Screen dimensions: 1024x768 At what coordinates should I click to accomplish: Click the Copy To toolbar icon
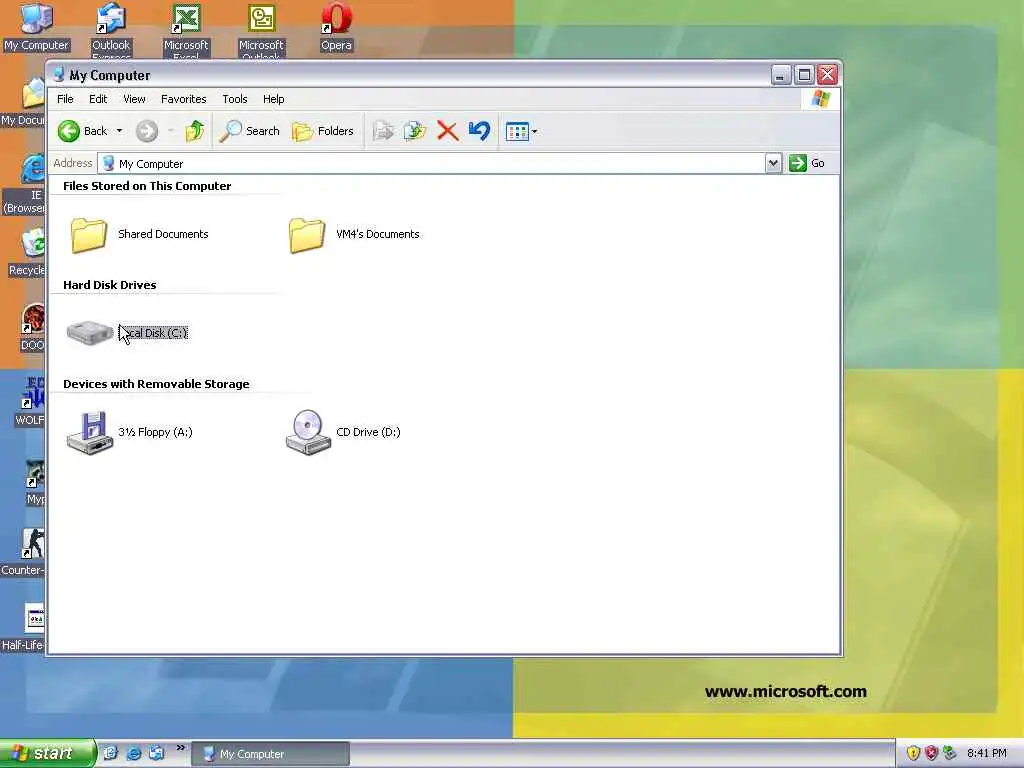coord(415,131)
